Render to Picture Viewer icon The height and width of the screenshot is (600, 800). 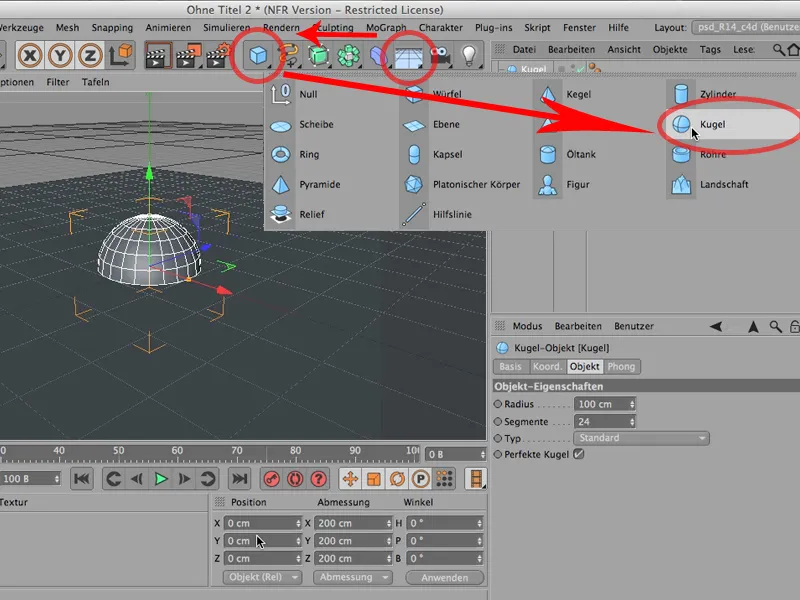[189, 55]
